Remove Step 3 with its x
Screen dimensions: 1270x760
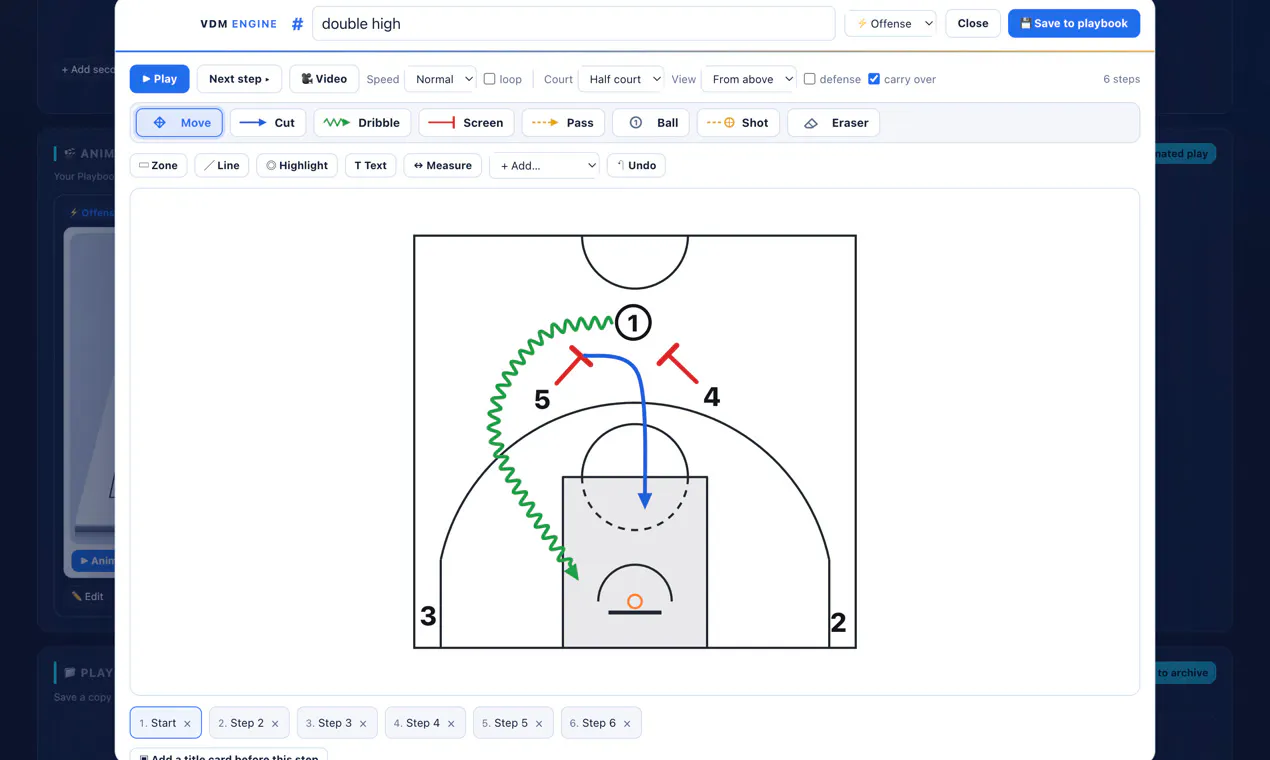(363, 724)
